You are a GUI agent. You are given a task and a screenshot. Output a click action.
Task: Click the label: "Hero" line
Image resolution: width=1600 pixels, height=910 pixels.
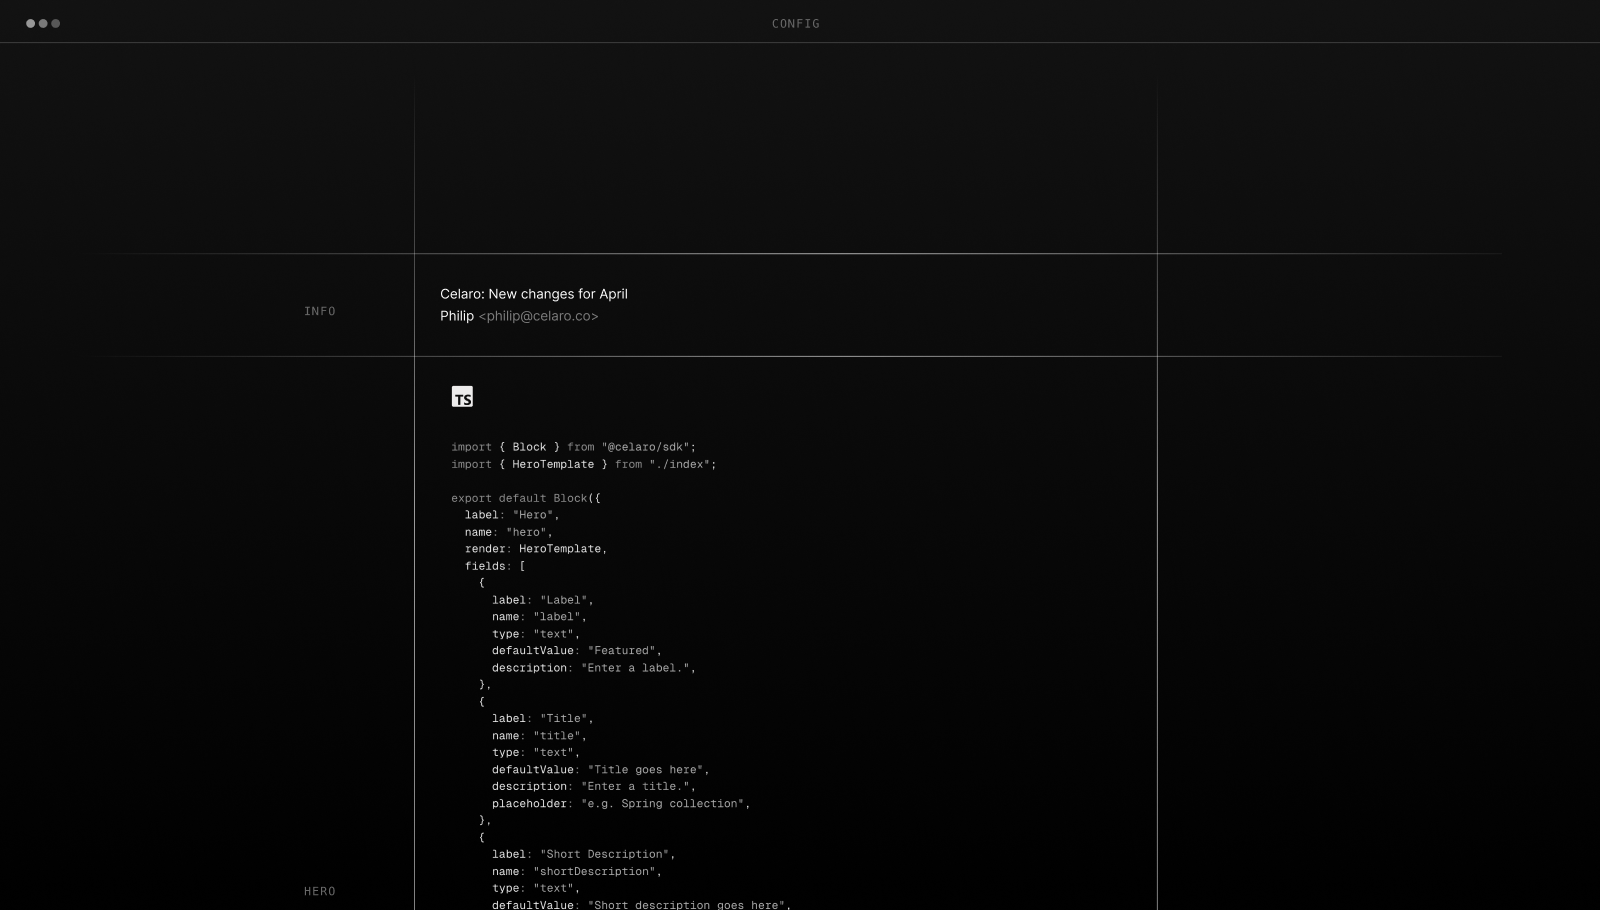pos(512,515)
